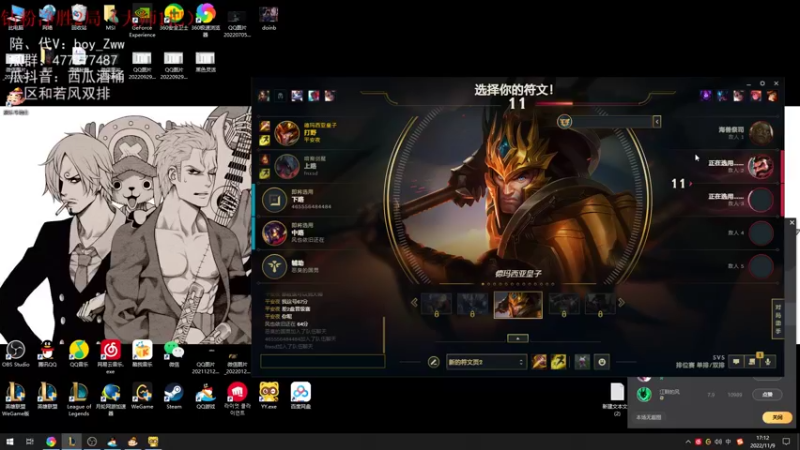Select the top lane teammate row
800x450 pixels.
(x=315, y=166)
